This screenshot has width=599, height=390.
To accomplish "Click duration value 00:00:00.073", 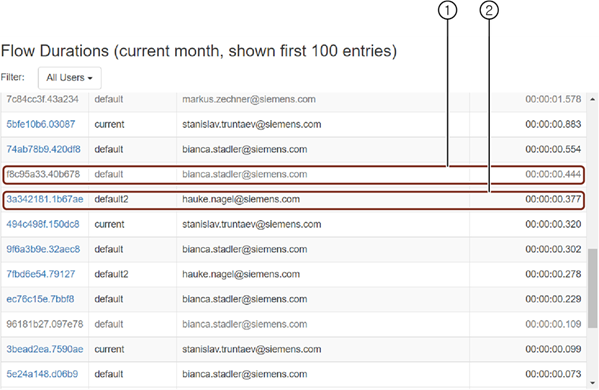I will coord(553,374).
